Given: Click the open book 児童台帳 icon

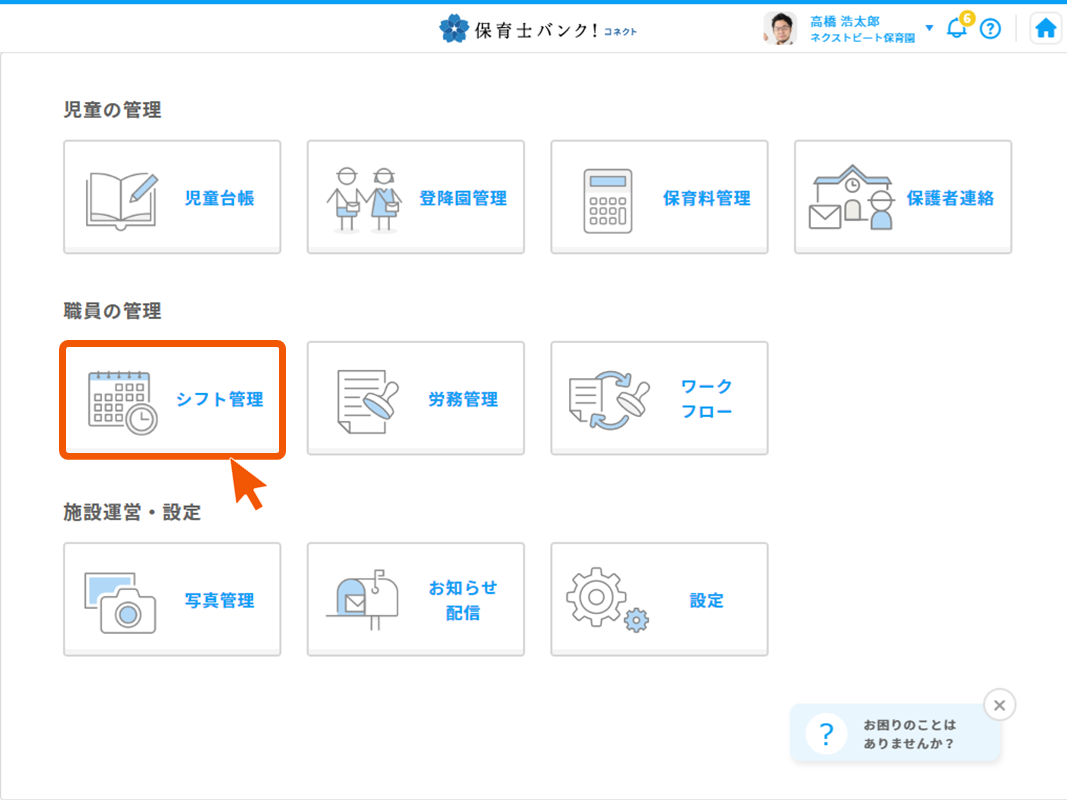Looking at the screenshot, I should (122, 199).
